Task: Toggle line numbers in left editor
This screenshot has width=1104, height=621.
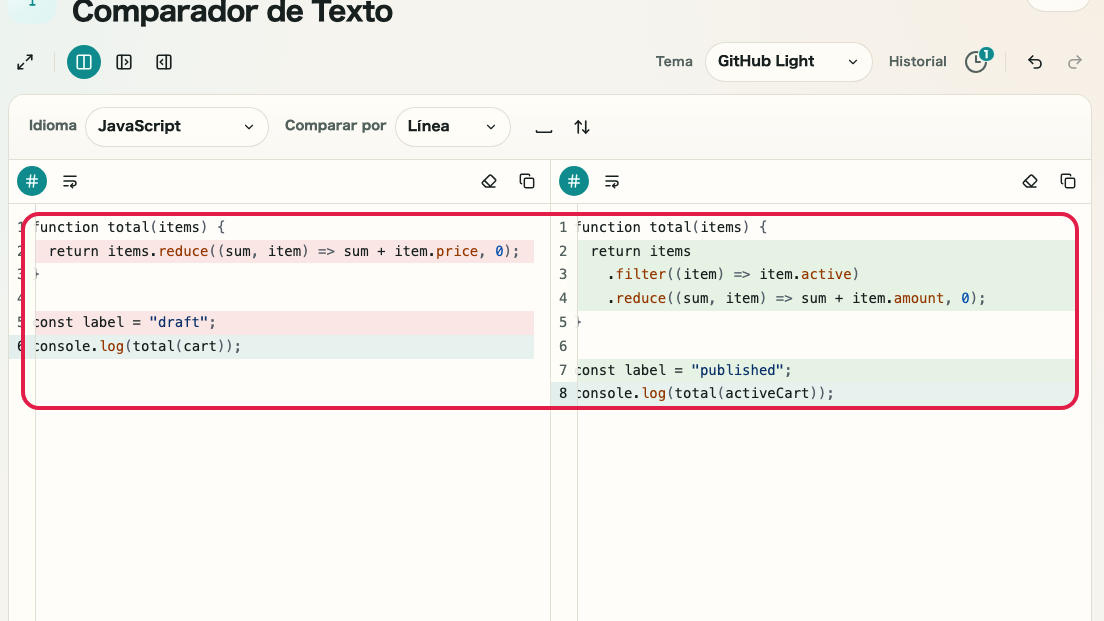Action: point(32,182)
